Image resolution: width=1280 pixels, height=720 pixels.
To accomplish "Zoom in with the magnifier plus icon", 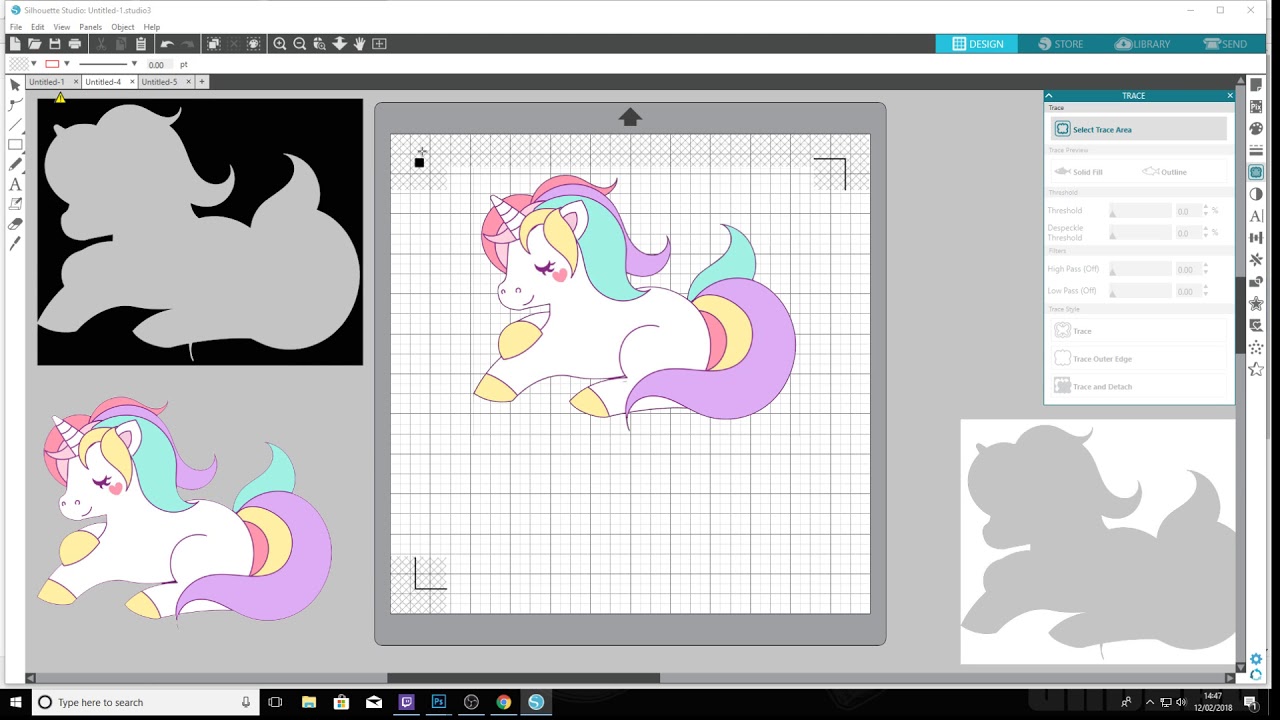I will pos(280,44).
